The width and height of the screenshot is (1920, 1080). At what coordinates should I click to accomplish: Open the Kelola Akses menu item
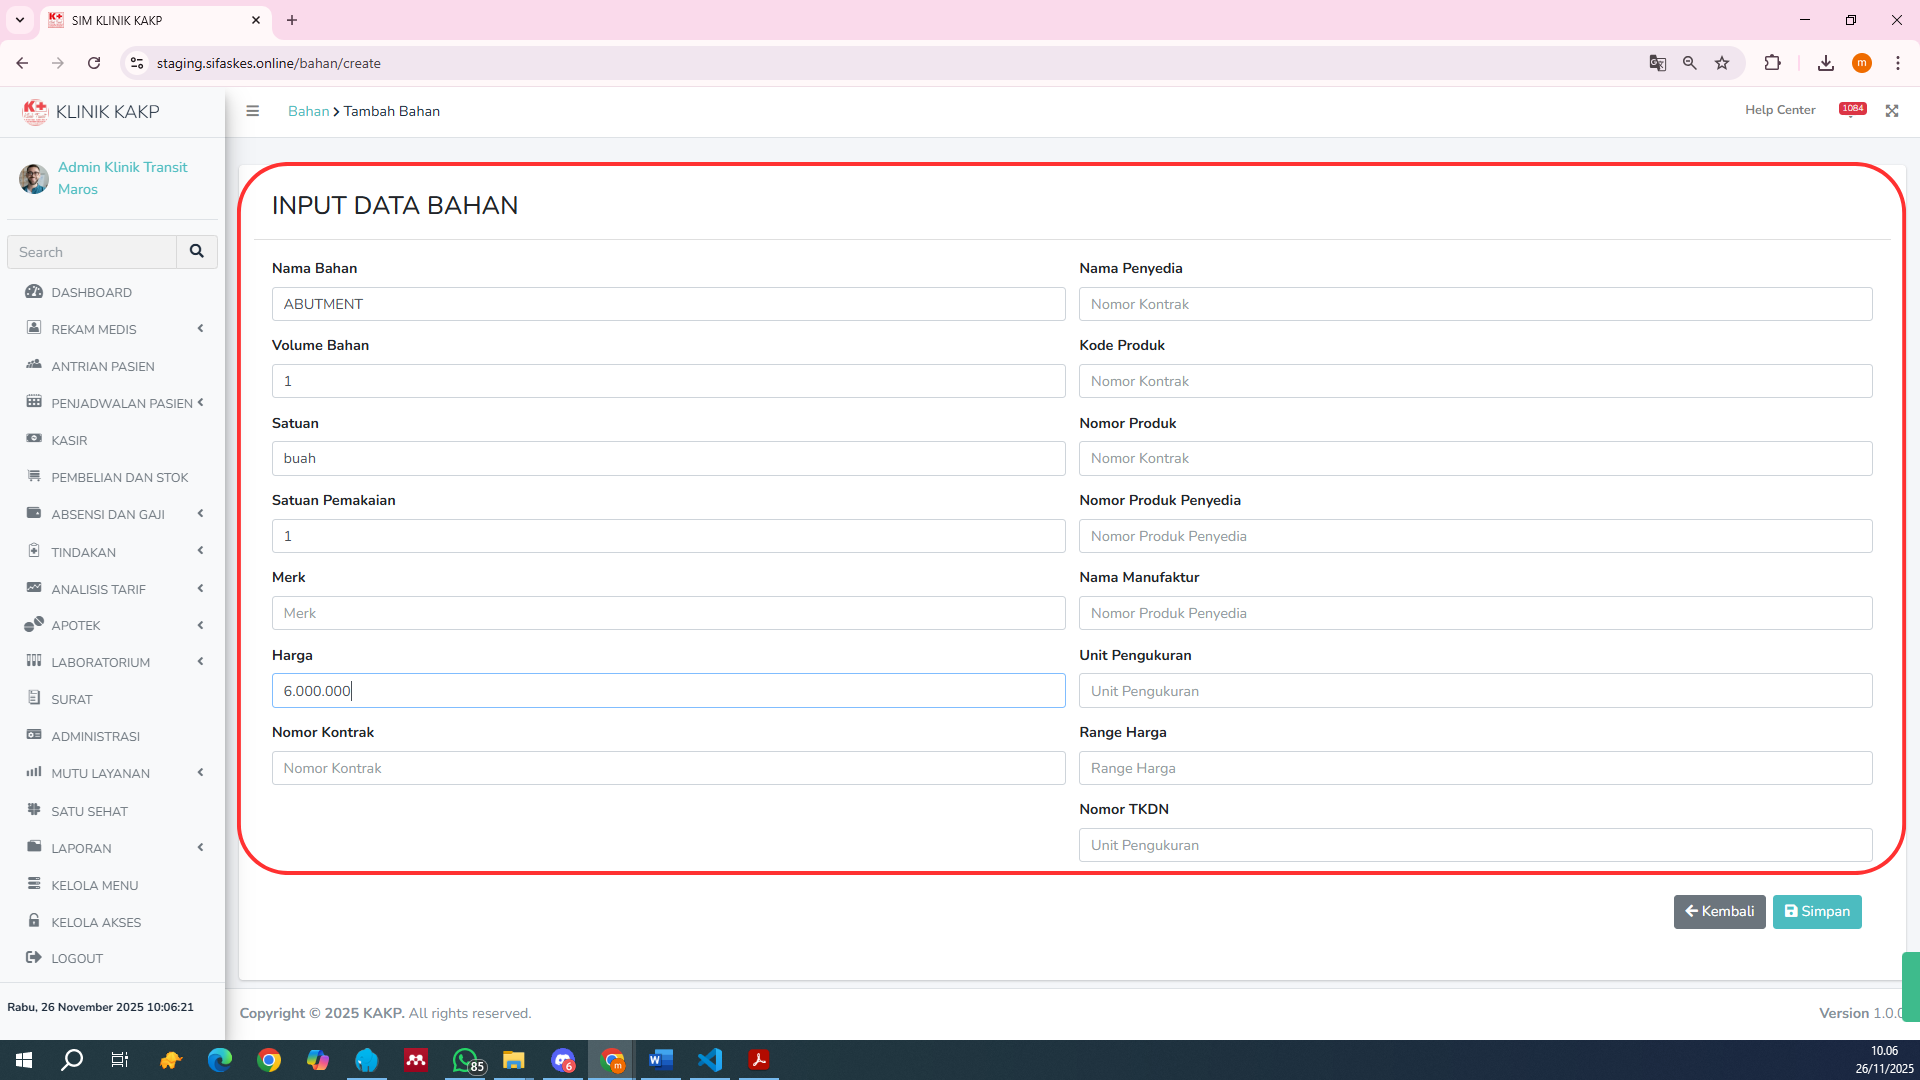(96, 922)
